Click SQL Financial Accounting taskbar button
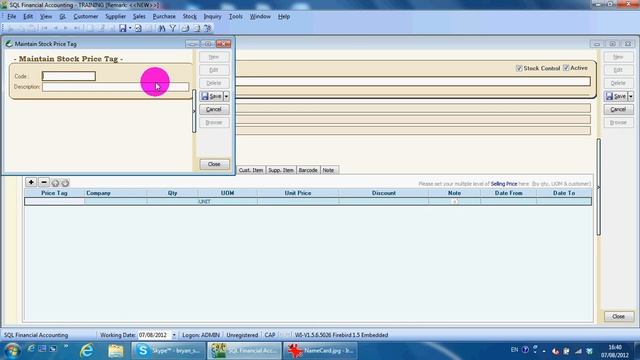Image resolution: width=640 pixels, height=360 pixels. (x=244, y=351)
